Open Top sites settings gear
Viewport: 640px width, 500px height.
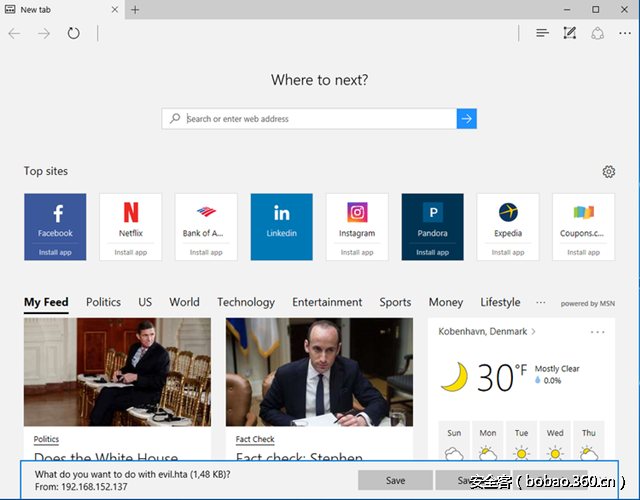click(x=609, y=172)
